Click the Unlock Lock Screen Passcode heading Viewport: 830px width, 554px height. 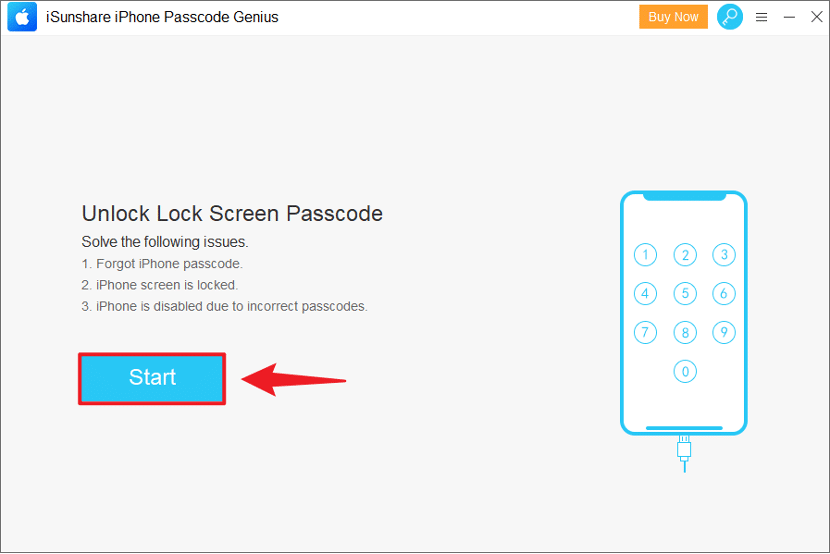point(232,214)
